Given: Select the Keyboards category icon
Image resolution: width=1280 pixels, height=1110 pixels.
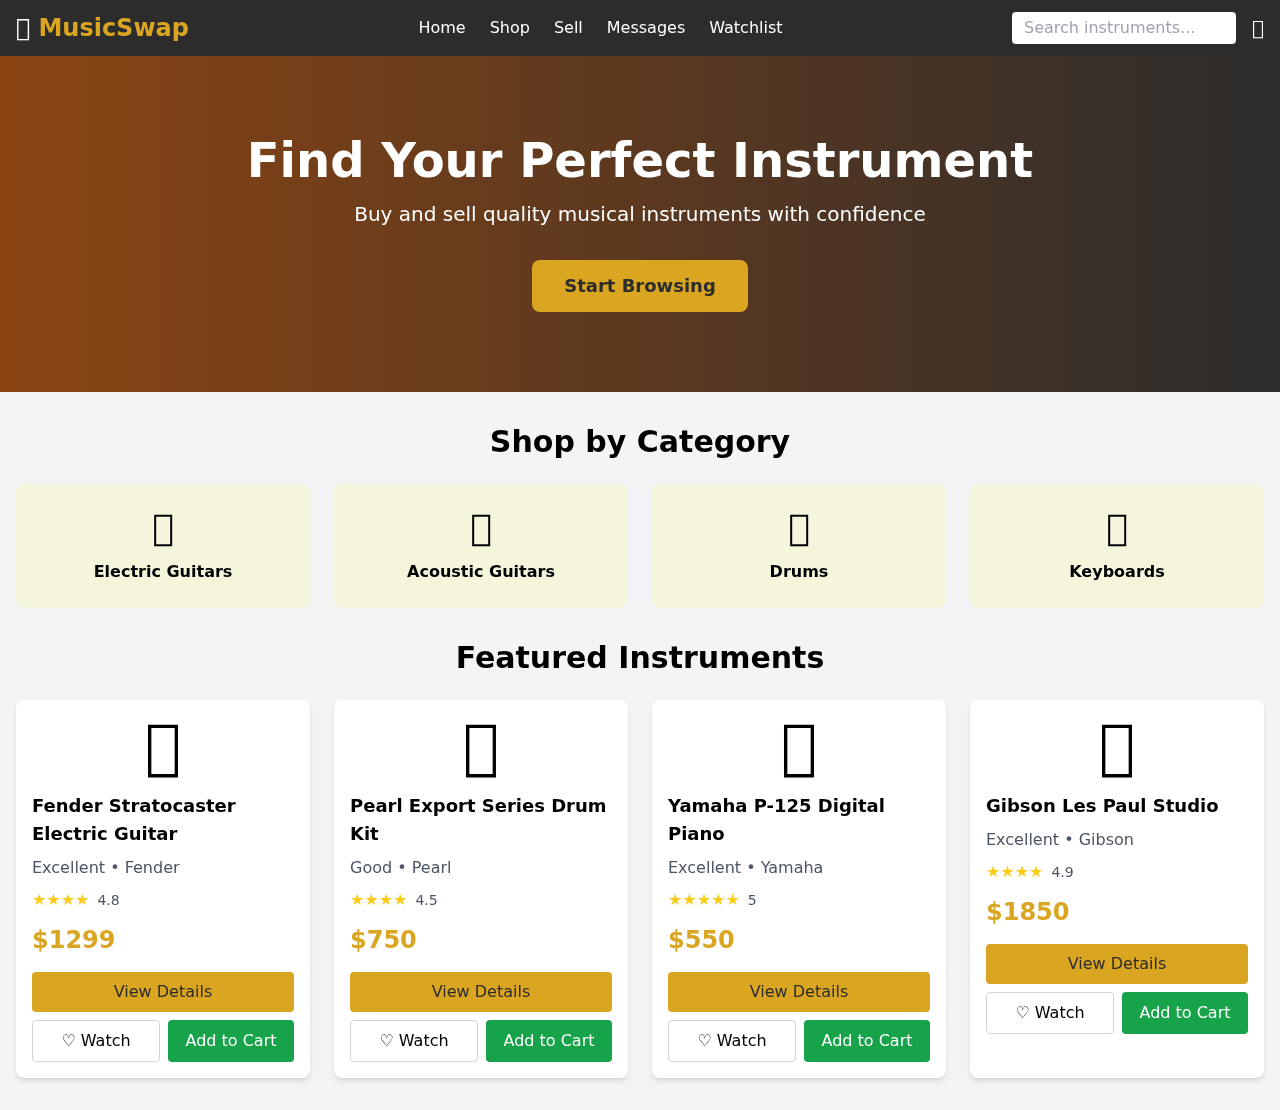Looking at the screenshot, I should tap(1116, 528).
